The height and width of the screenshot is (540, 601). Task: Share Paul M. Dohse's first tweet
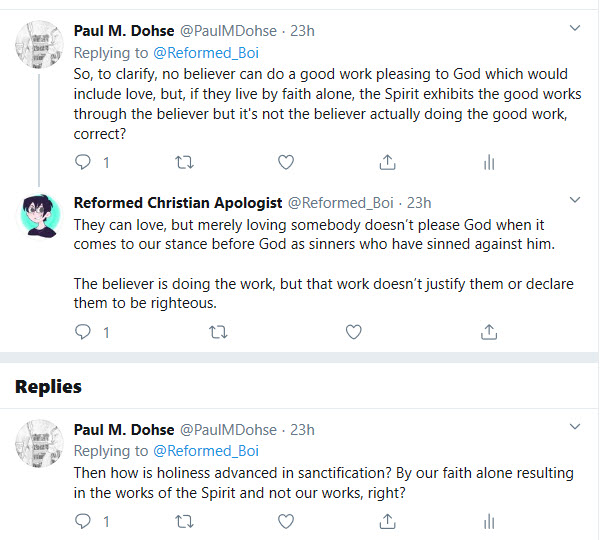pyautogui.click(x=388, y=162)
